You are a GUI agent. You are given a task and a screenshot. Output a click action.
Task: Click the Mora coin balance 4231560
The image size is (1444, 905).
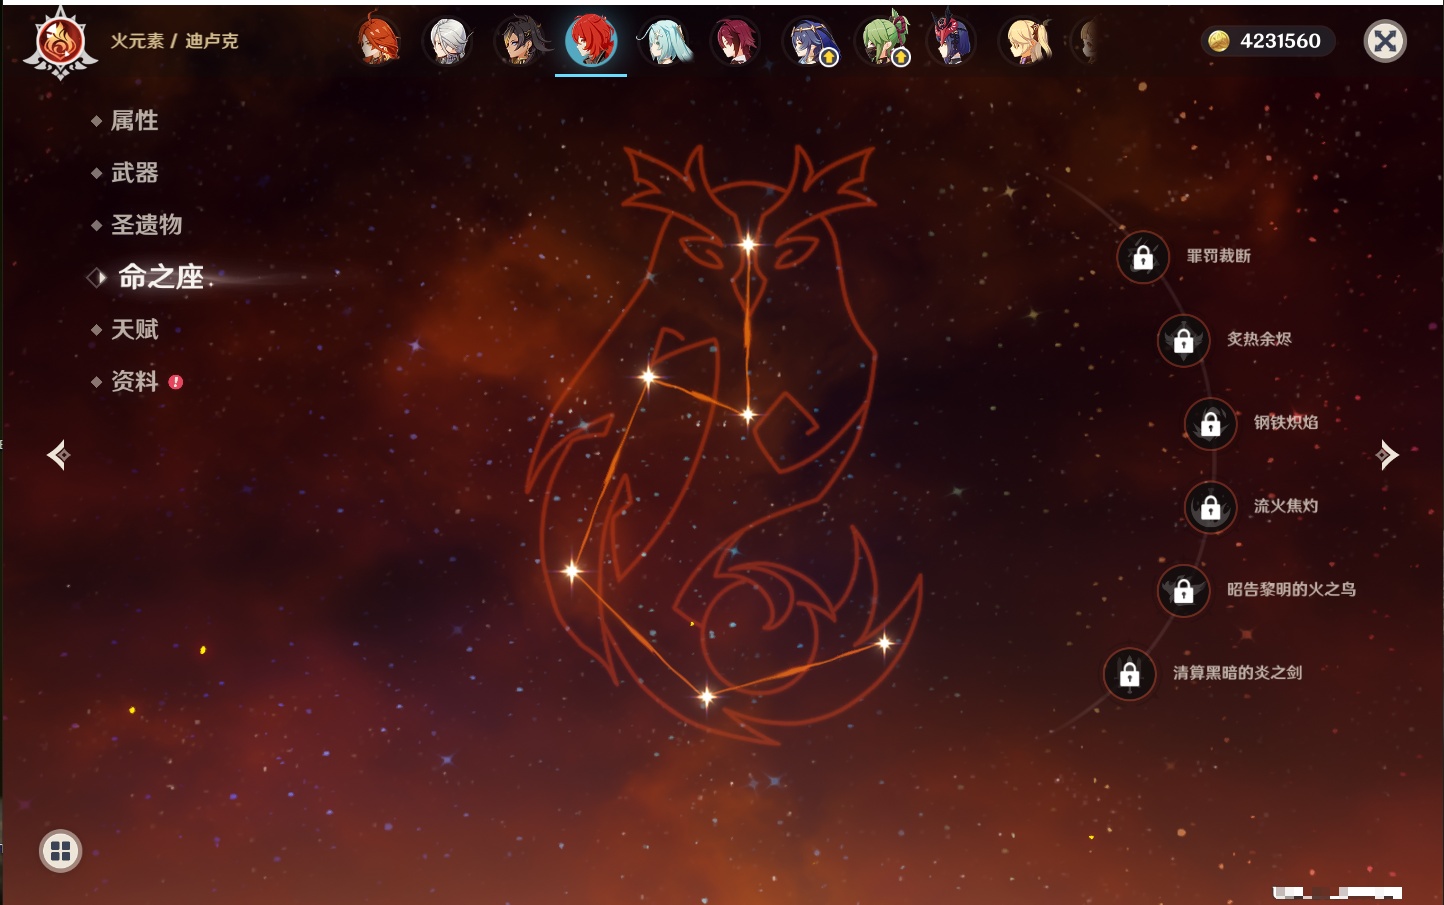coord(1267,41)
